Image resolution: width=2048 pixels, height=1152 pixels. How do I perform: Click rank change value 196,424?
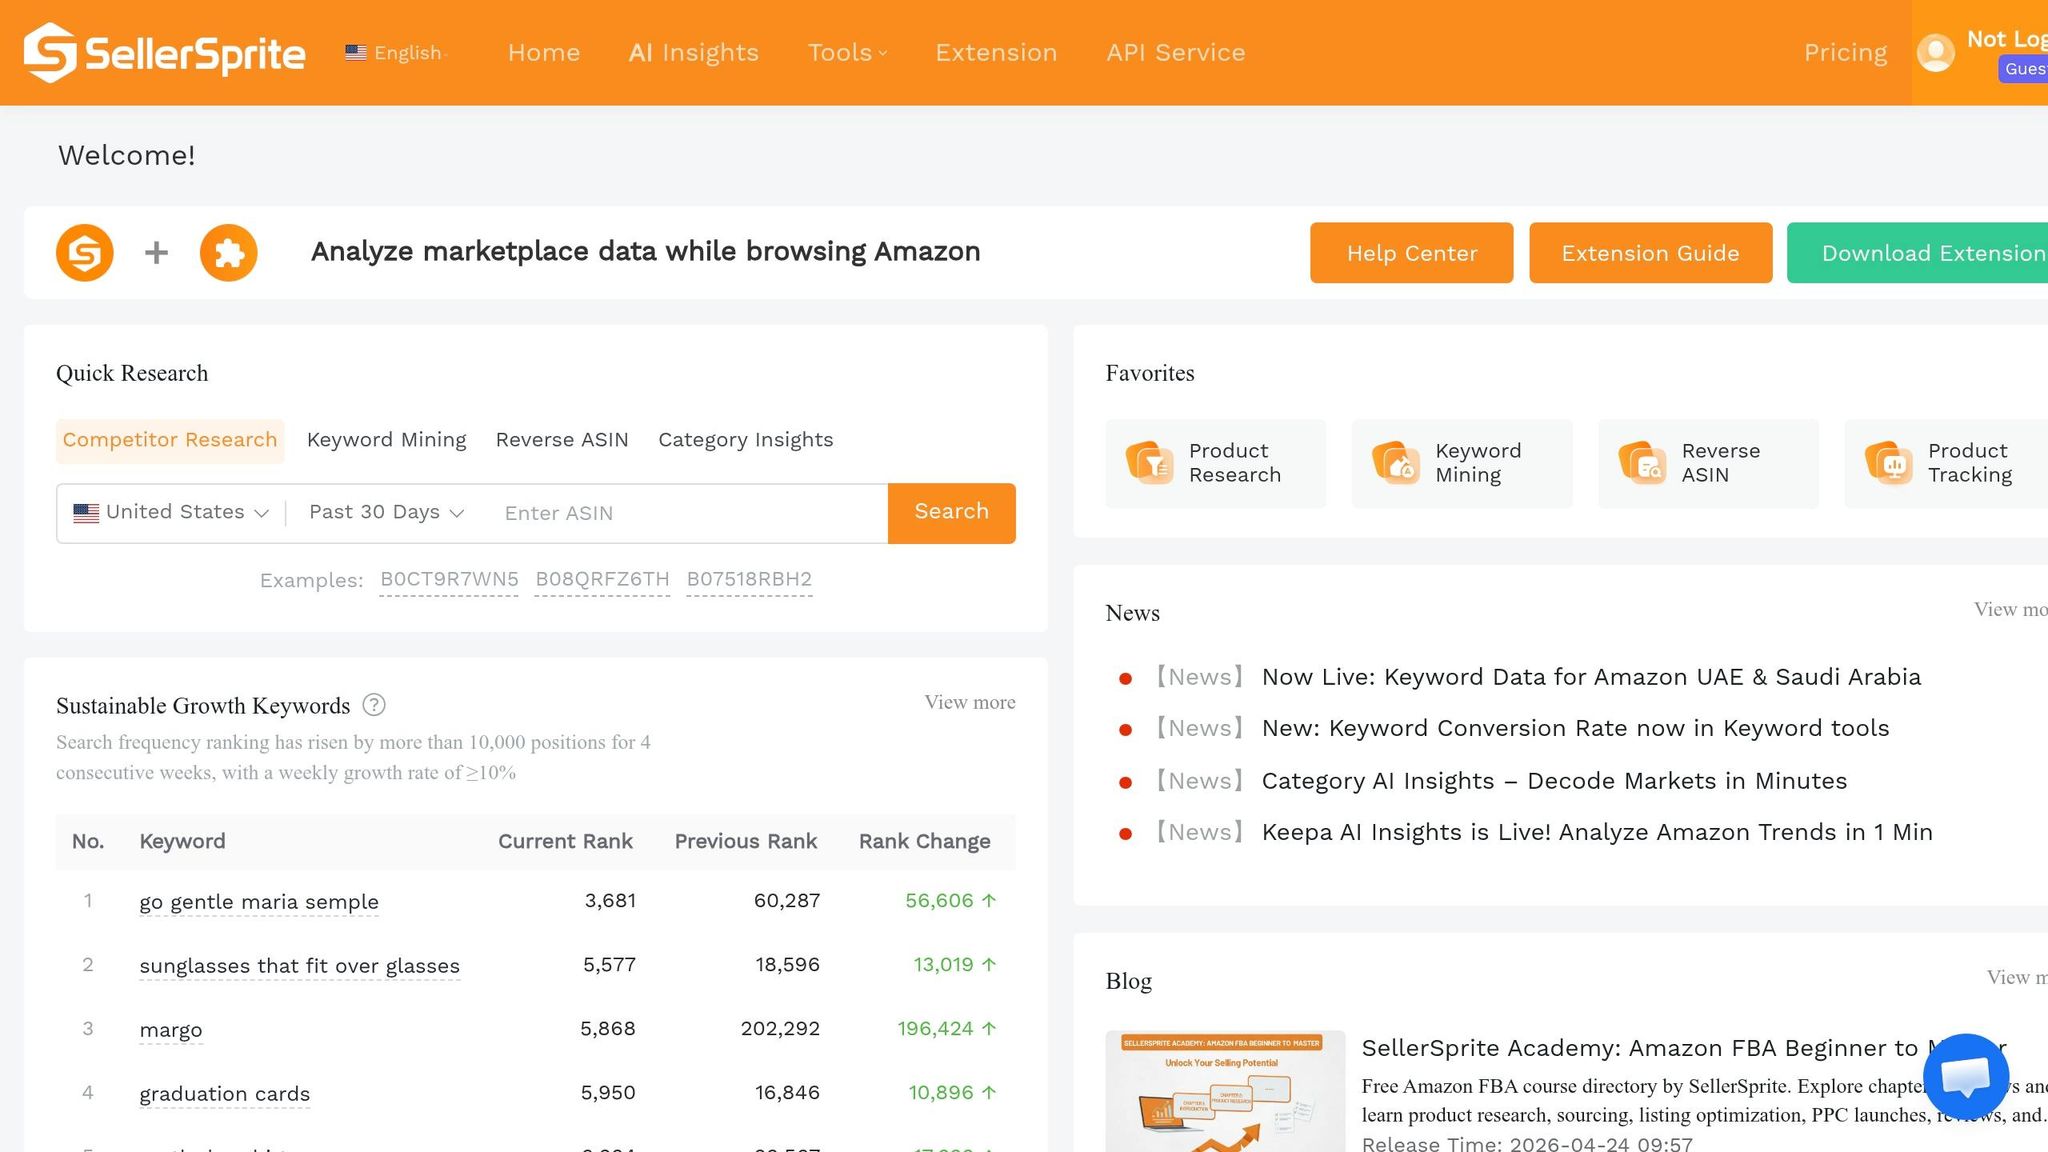pos(947,1029)
